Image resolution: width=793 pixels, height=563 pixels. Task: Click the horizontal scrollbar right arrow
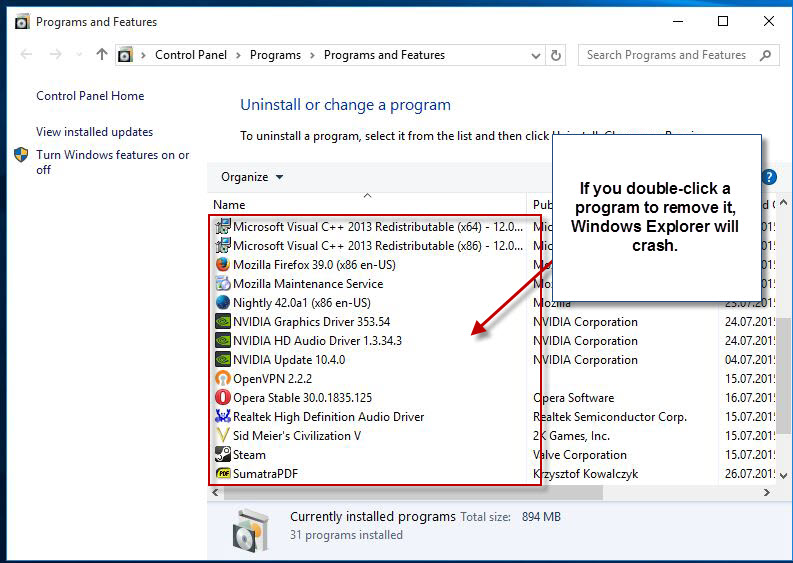pyautogui.click(x=767, y=492)
